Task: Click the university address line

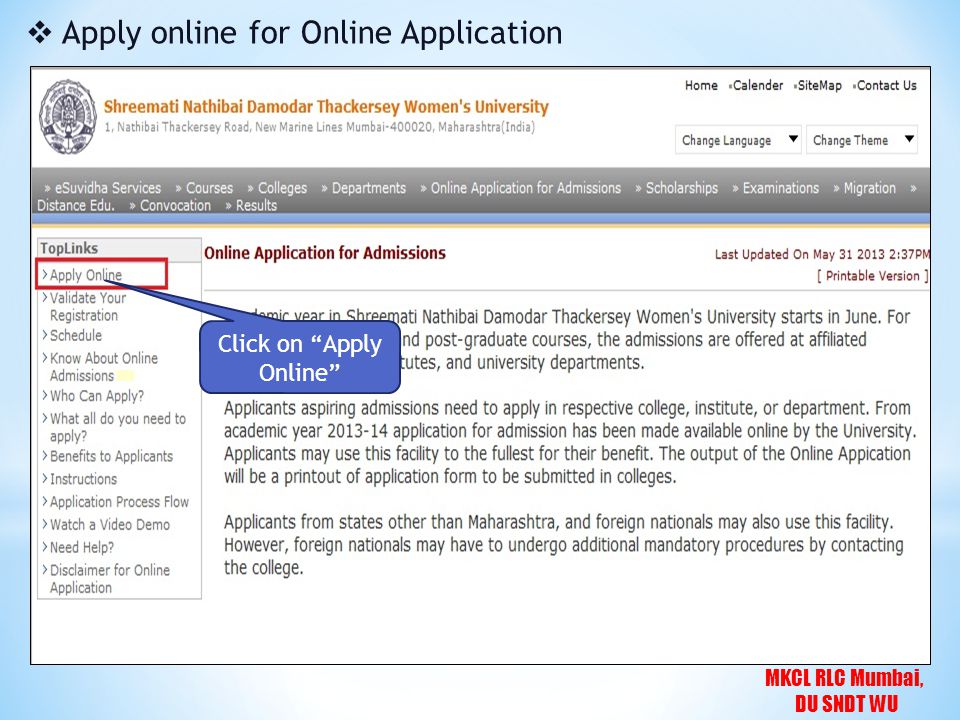Action: [319, 127]
